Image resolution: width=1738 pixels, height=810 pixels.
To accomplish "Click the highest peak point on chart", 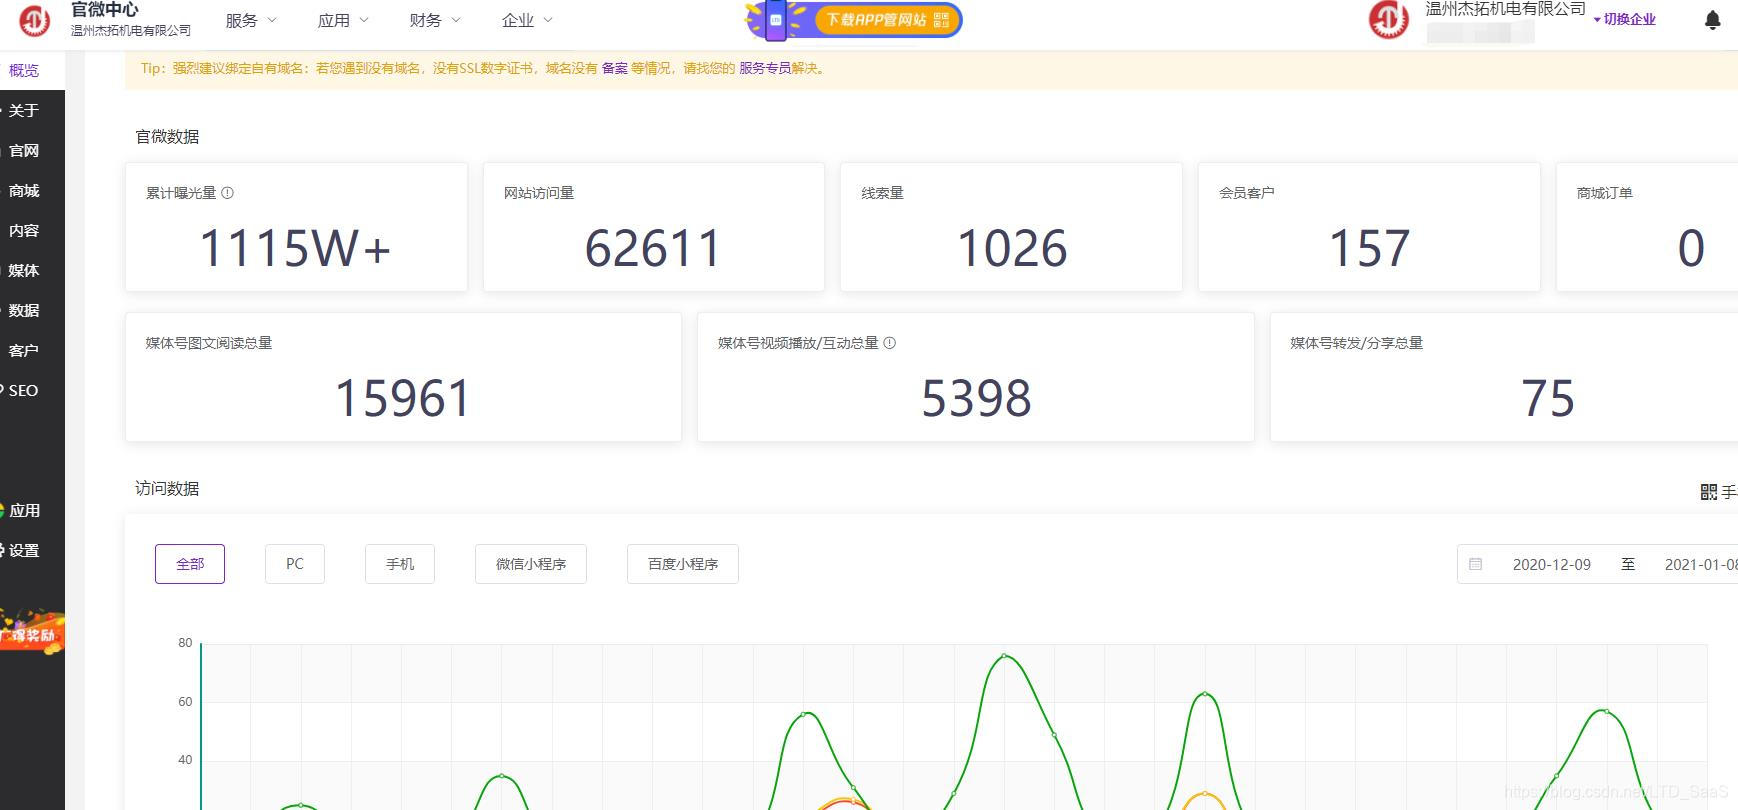I will click(x=1004, y=656).
